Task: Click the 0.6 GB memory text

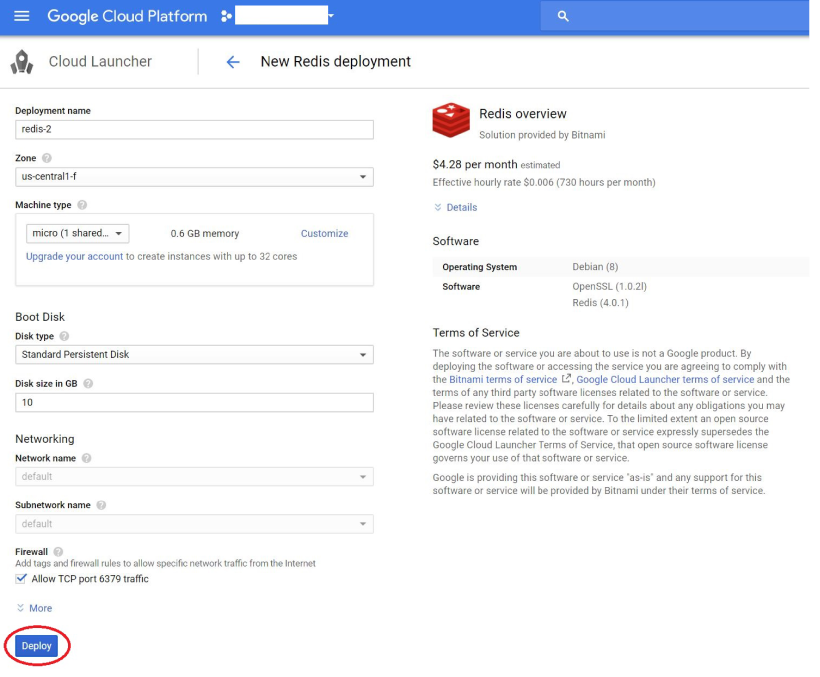Action: click(x=204, y=234)
